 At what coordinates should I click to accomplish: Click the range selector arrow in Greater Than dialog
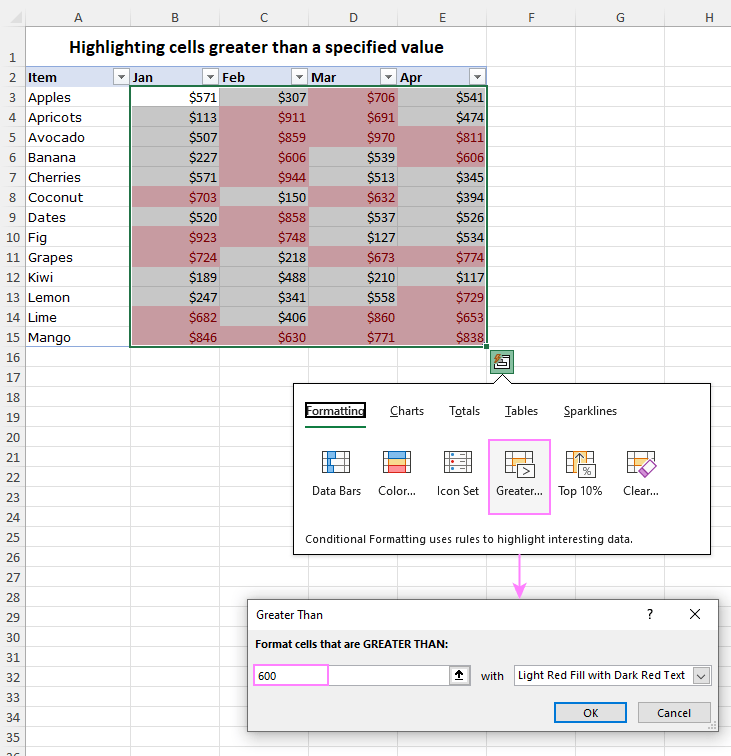[x=459, y=675]
